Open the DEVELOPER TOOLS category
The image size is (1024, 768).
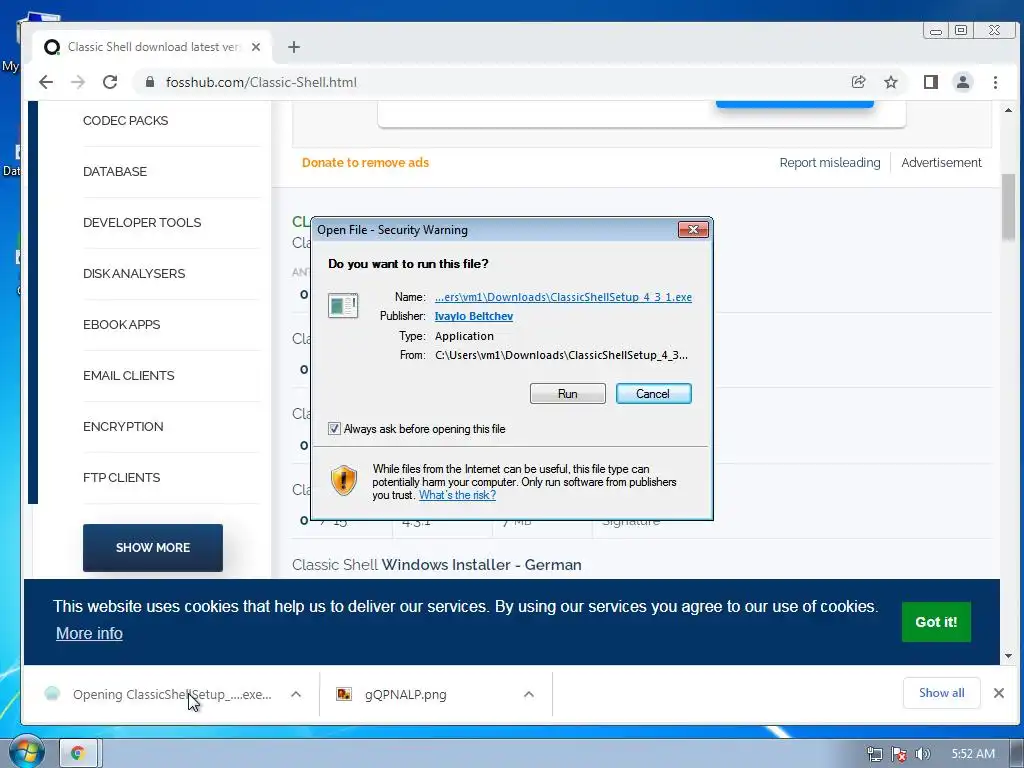click(x=142, y=223)
